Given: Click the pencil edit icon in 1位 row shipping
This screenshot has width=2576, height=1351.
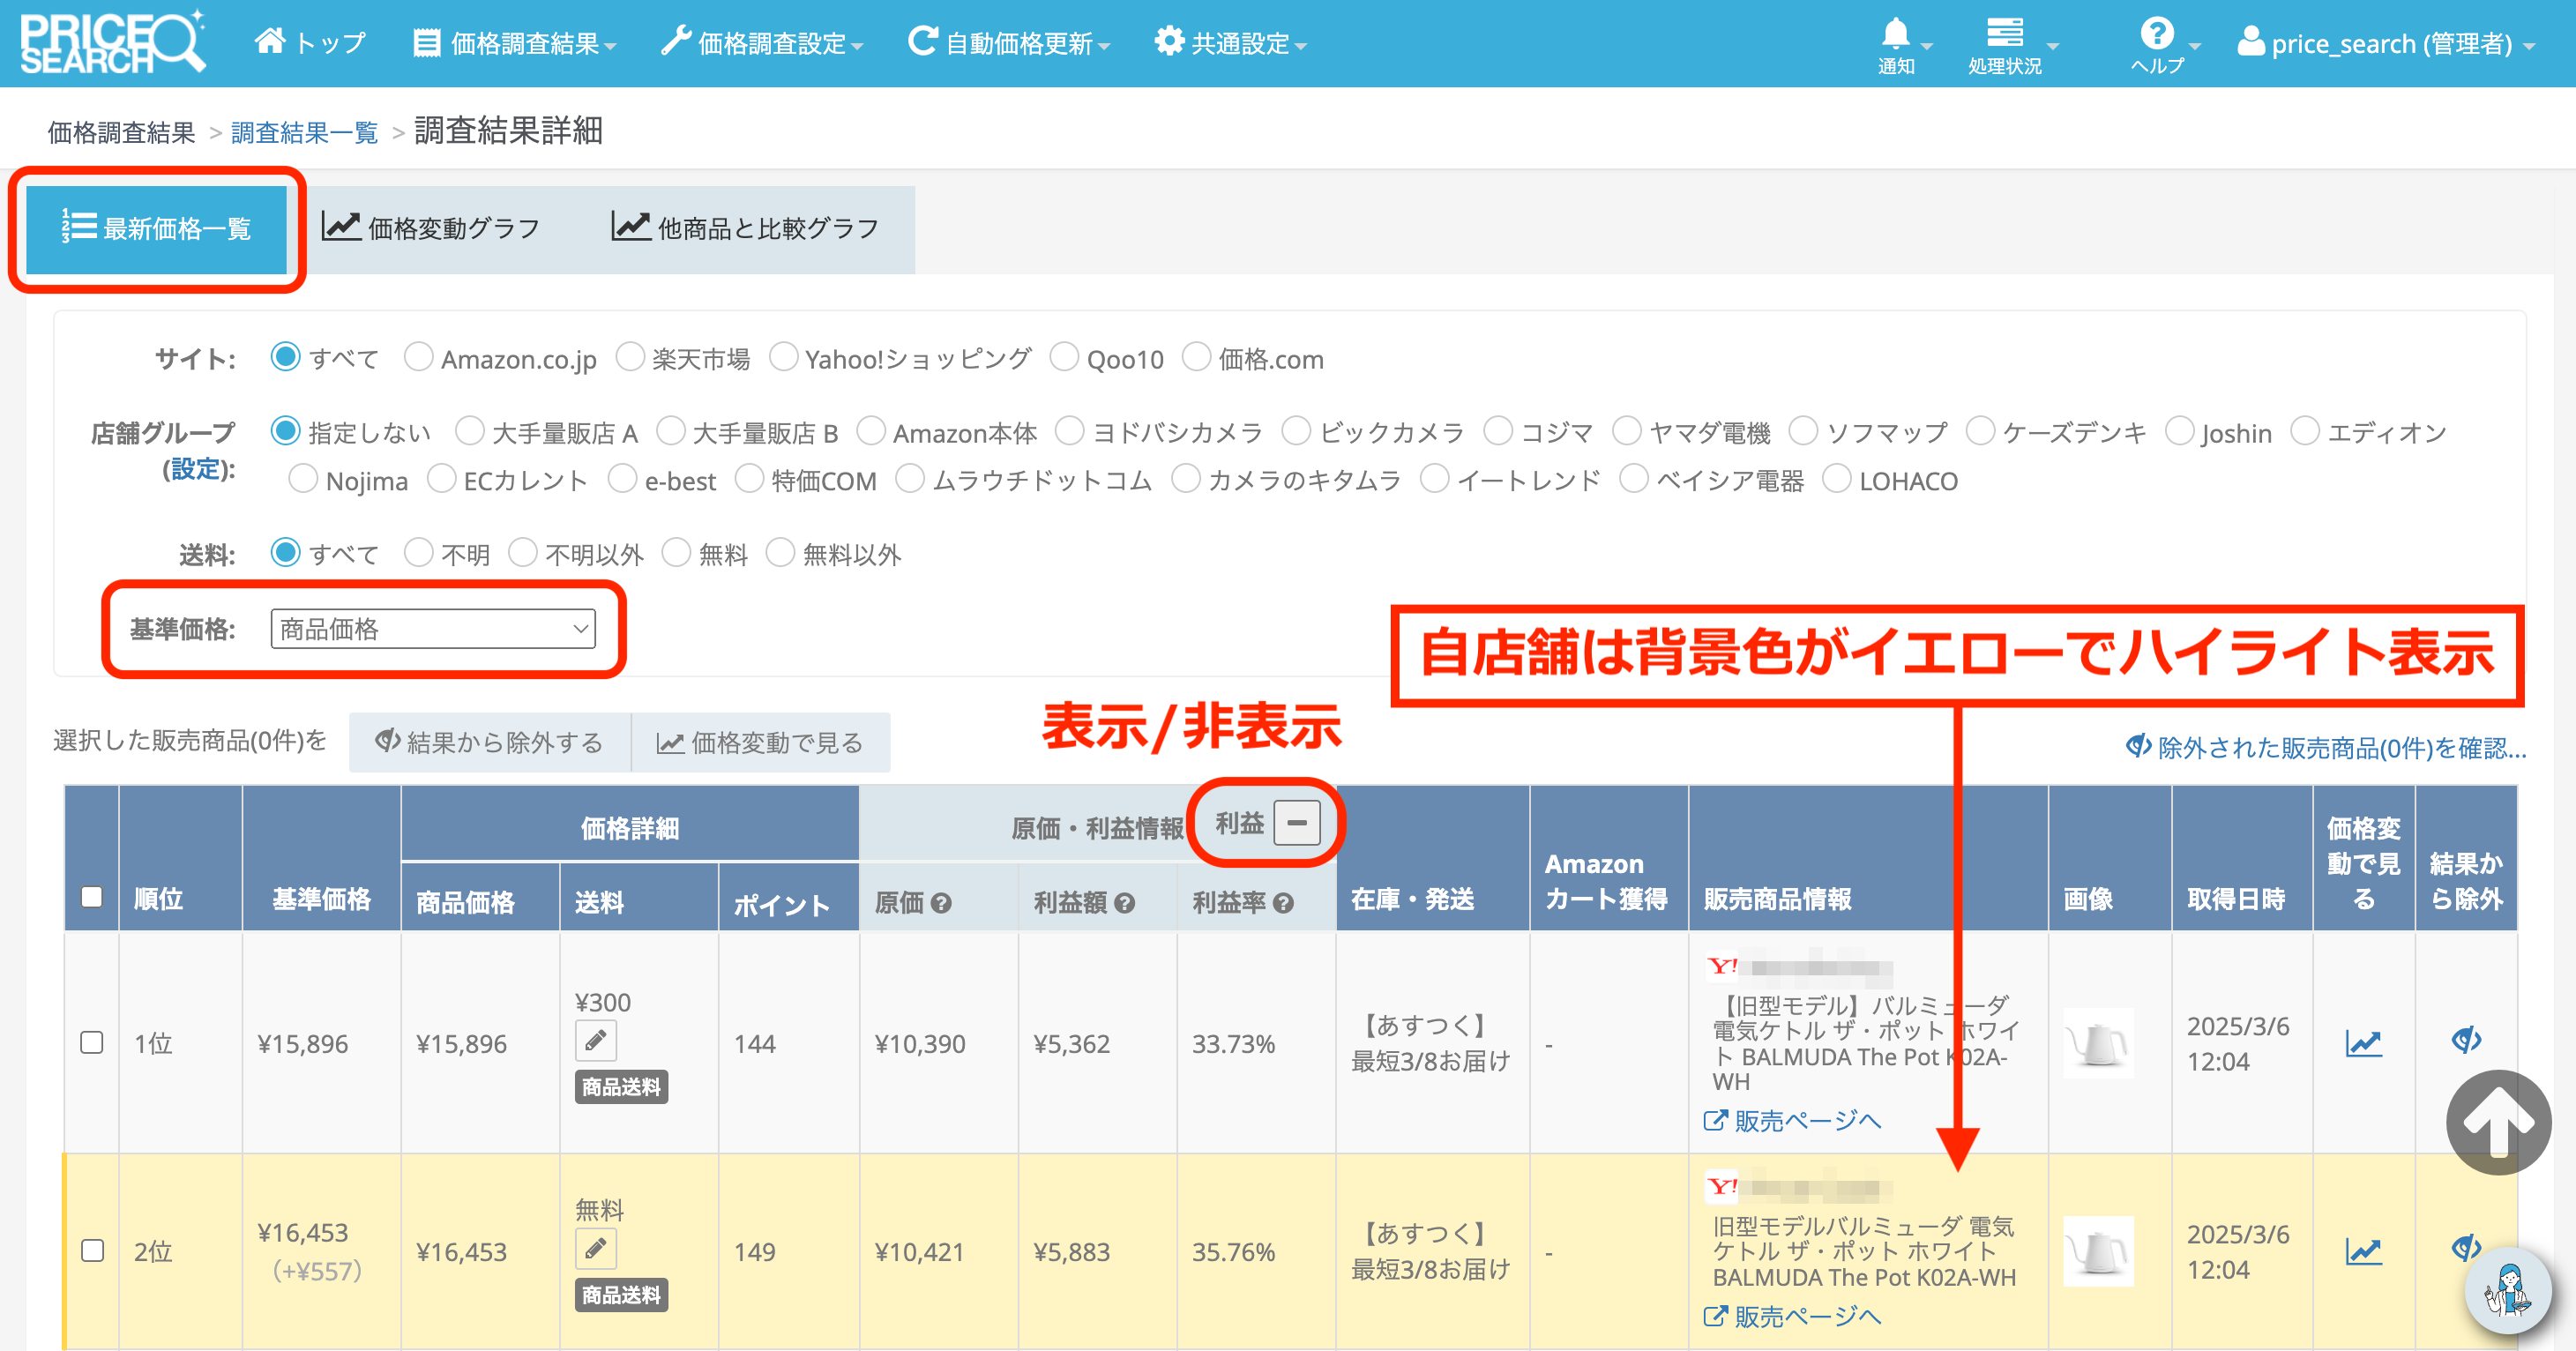Looking at the screenshot, I should 595,1041.
